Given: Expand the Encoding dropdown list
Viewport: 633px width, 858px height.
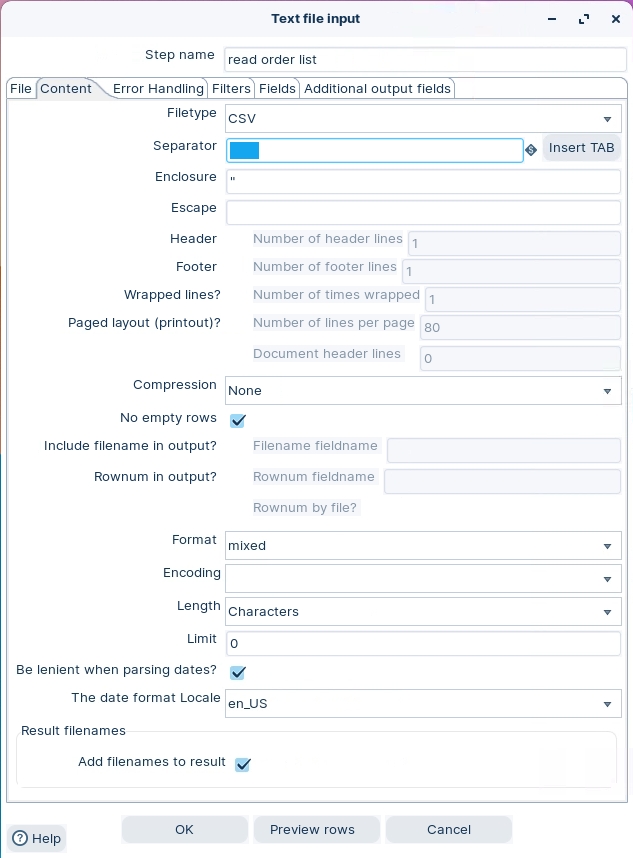Looking at the screenshot, I should pos(607,579).
